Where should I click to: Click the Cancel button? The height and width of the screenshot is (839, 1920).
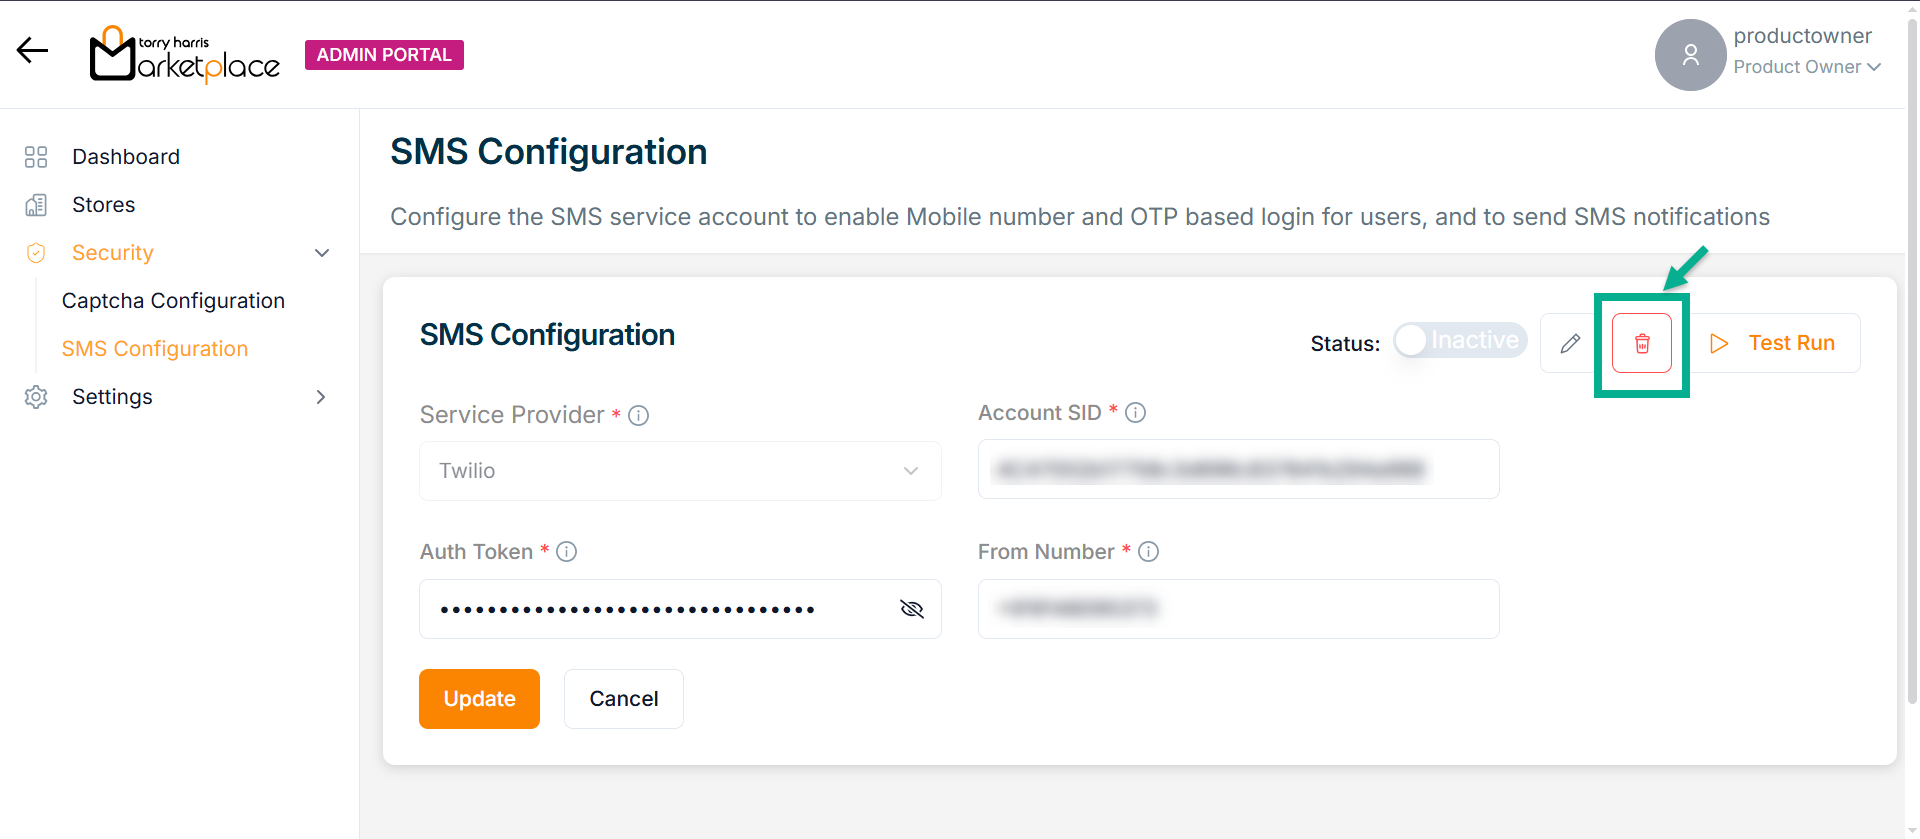tap(623, 699)
